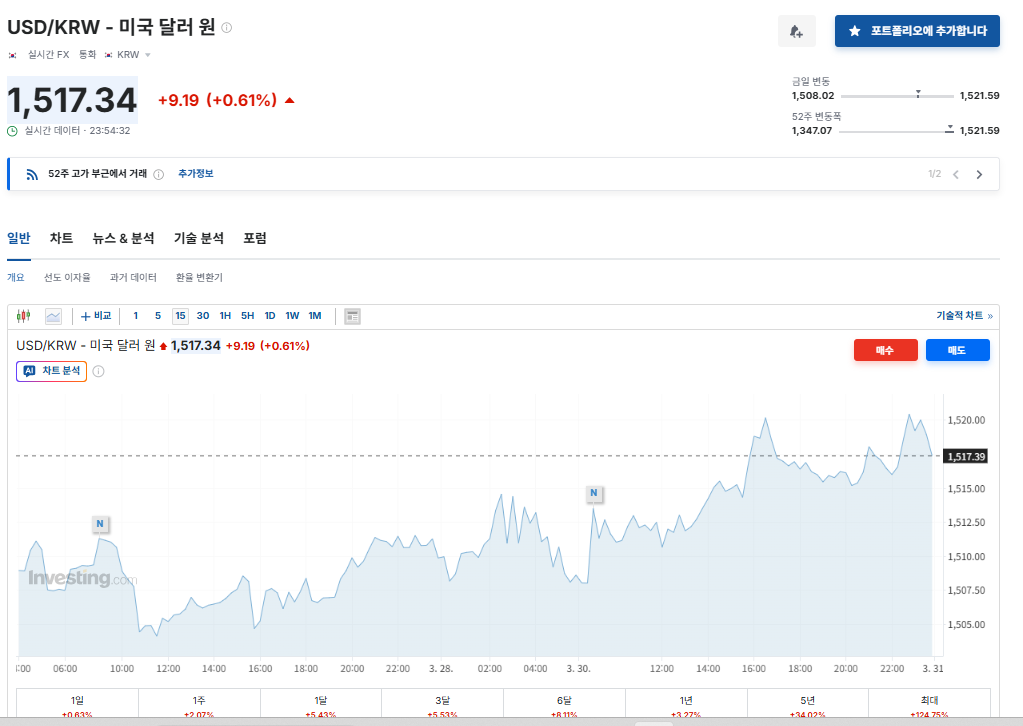Set chart interval to 1W
Viewport: 1023px width, 726px height.
click(x=292, y=316)
